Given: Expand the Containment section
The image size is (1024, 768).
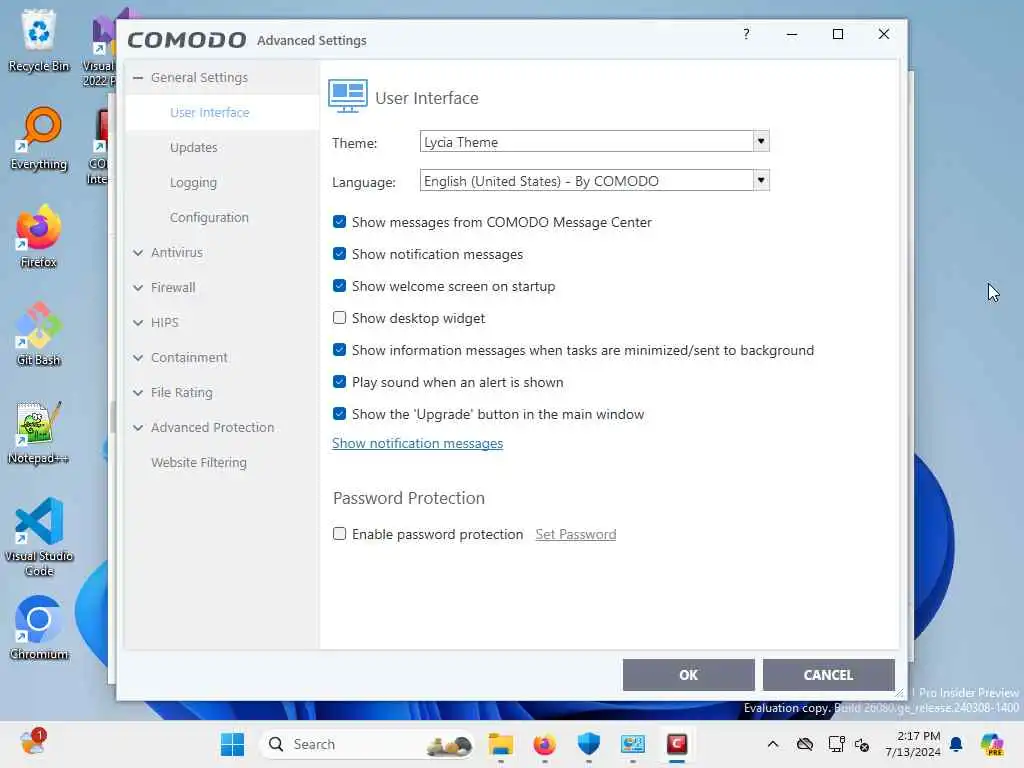Looking at the screenshot, I should tap(138, 358).
